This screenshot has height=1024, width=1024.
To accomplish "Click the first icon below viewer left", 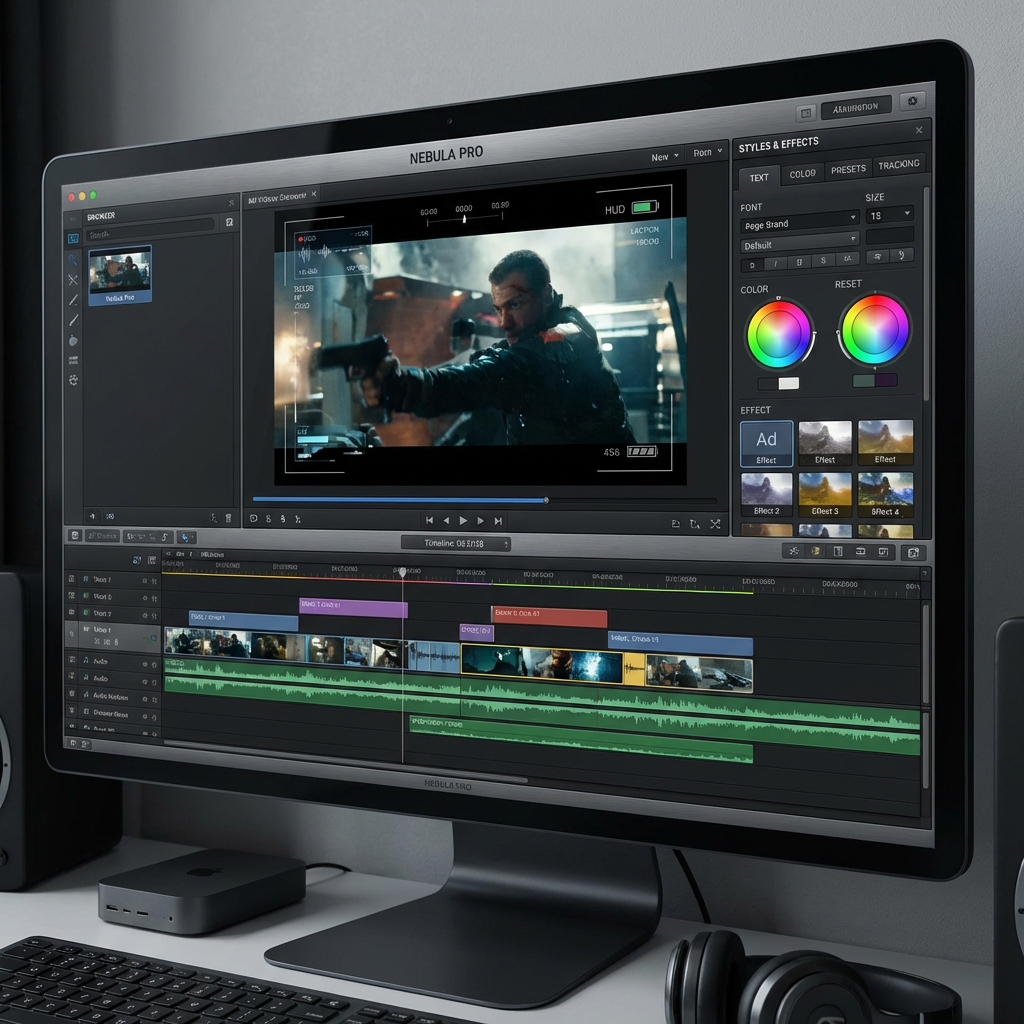I will click(x=253, y=519).
